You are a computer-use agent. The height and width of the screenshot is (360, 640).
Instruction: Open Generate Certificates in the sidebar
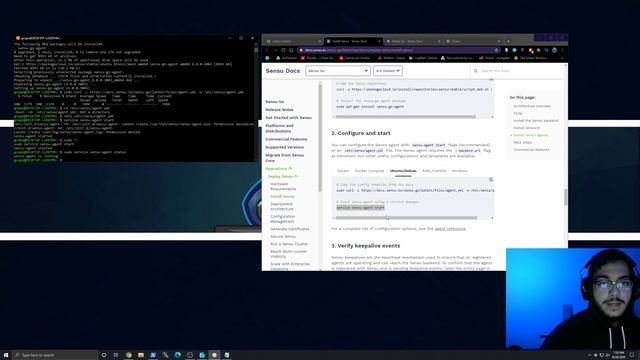pos(290,229)
